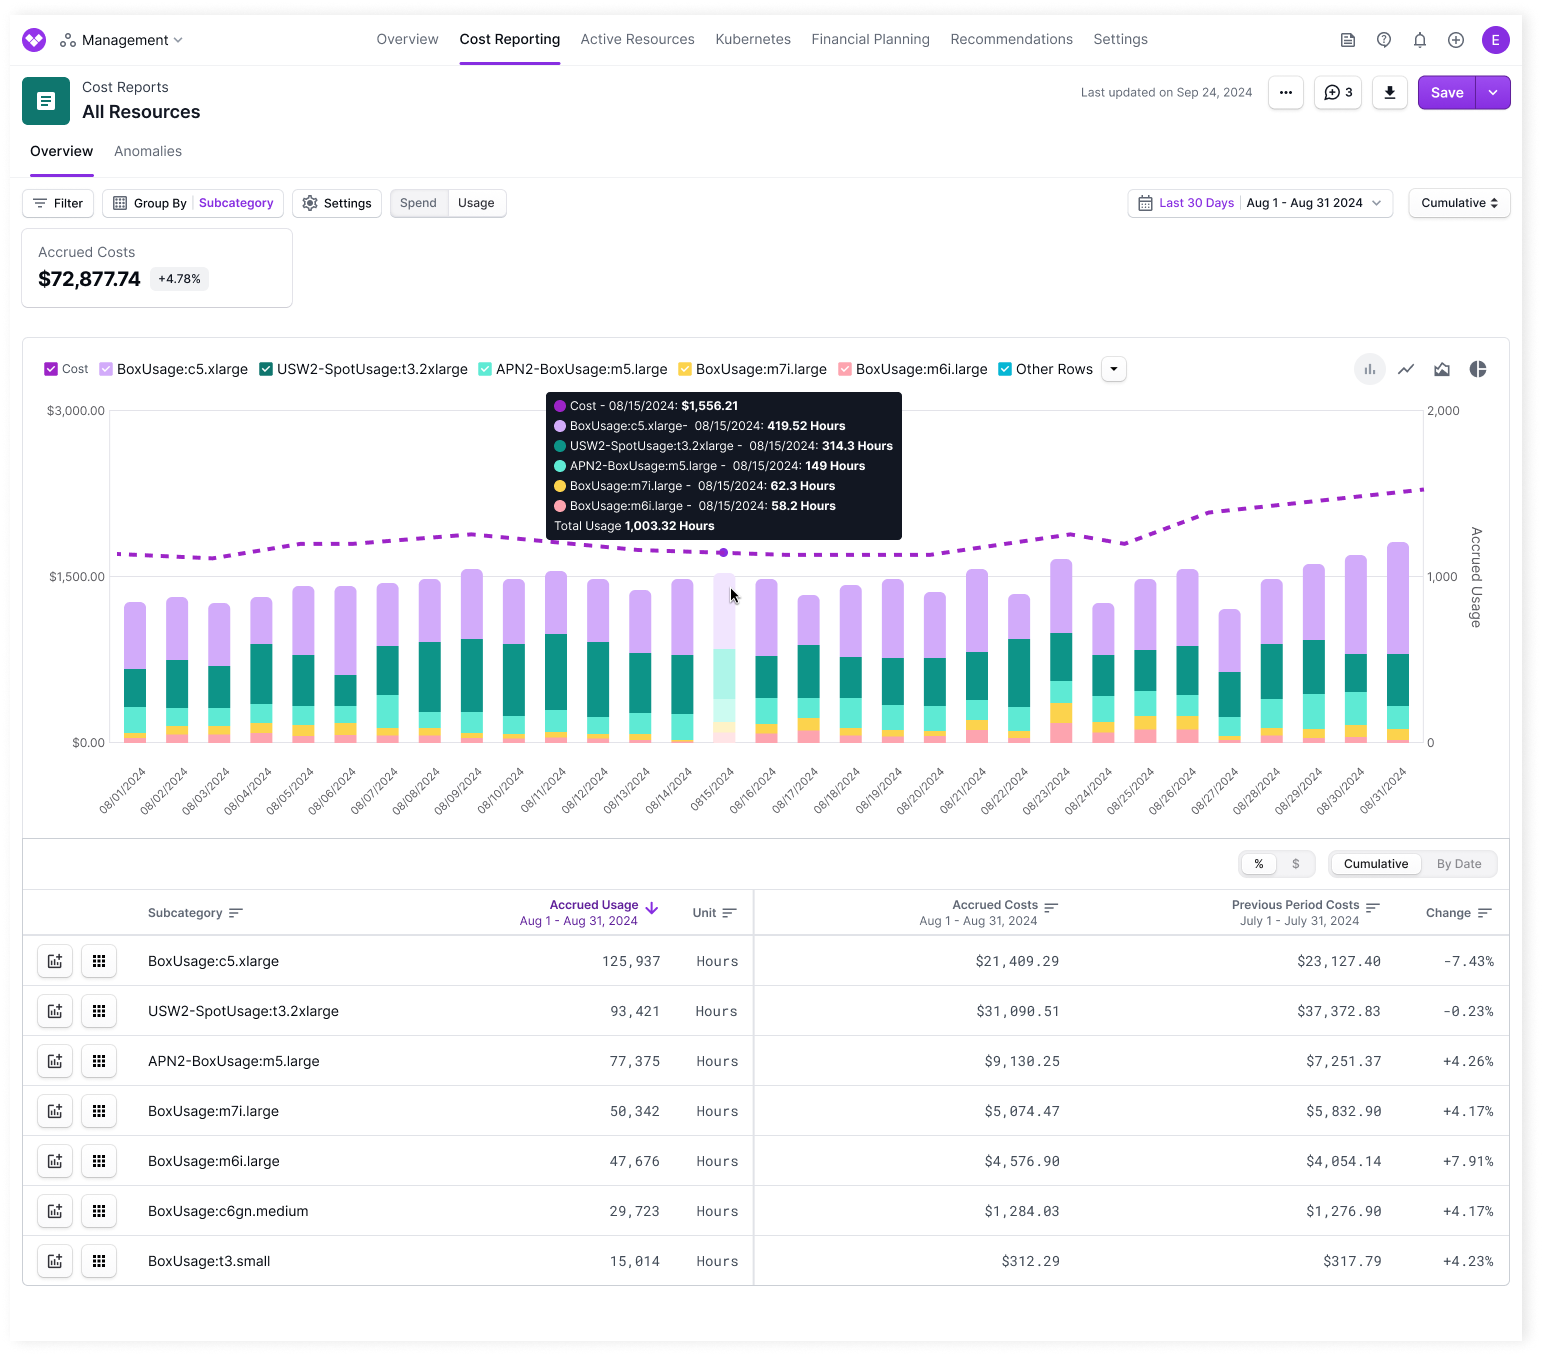This screenshot has height=1356, width=1542.
Task: Toggle BoxUsage:m7i.large legend checkbox
Action: [685, 369]
